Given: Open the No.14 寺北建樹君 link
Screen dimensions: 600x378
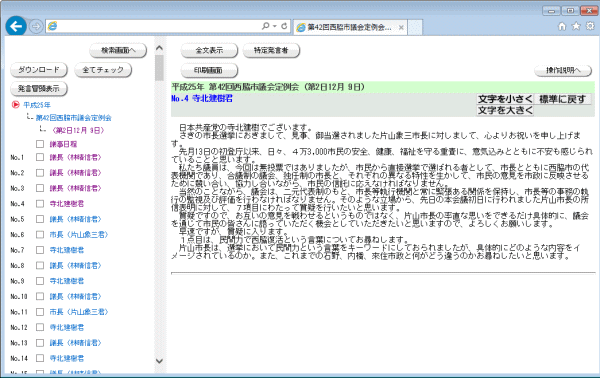Looking at the screenshot, I should pos(67,358).
